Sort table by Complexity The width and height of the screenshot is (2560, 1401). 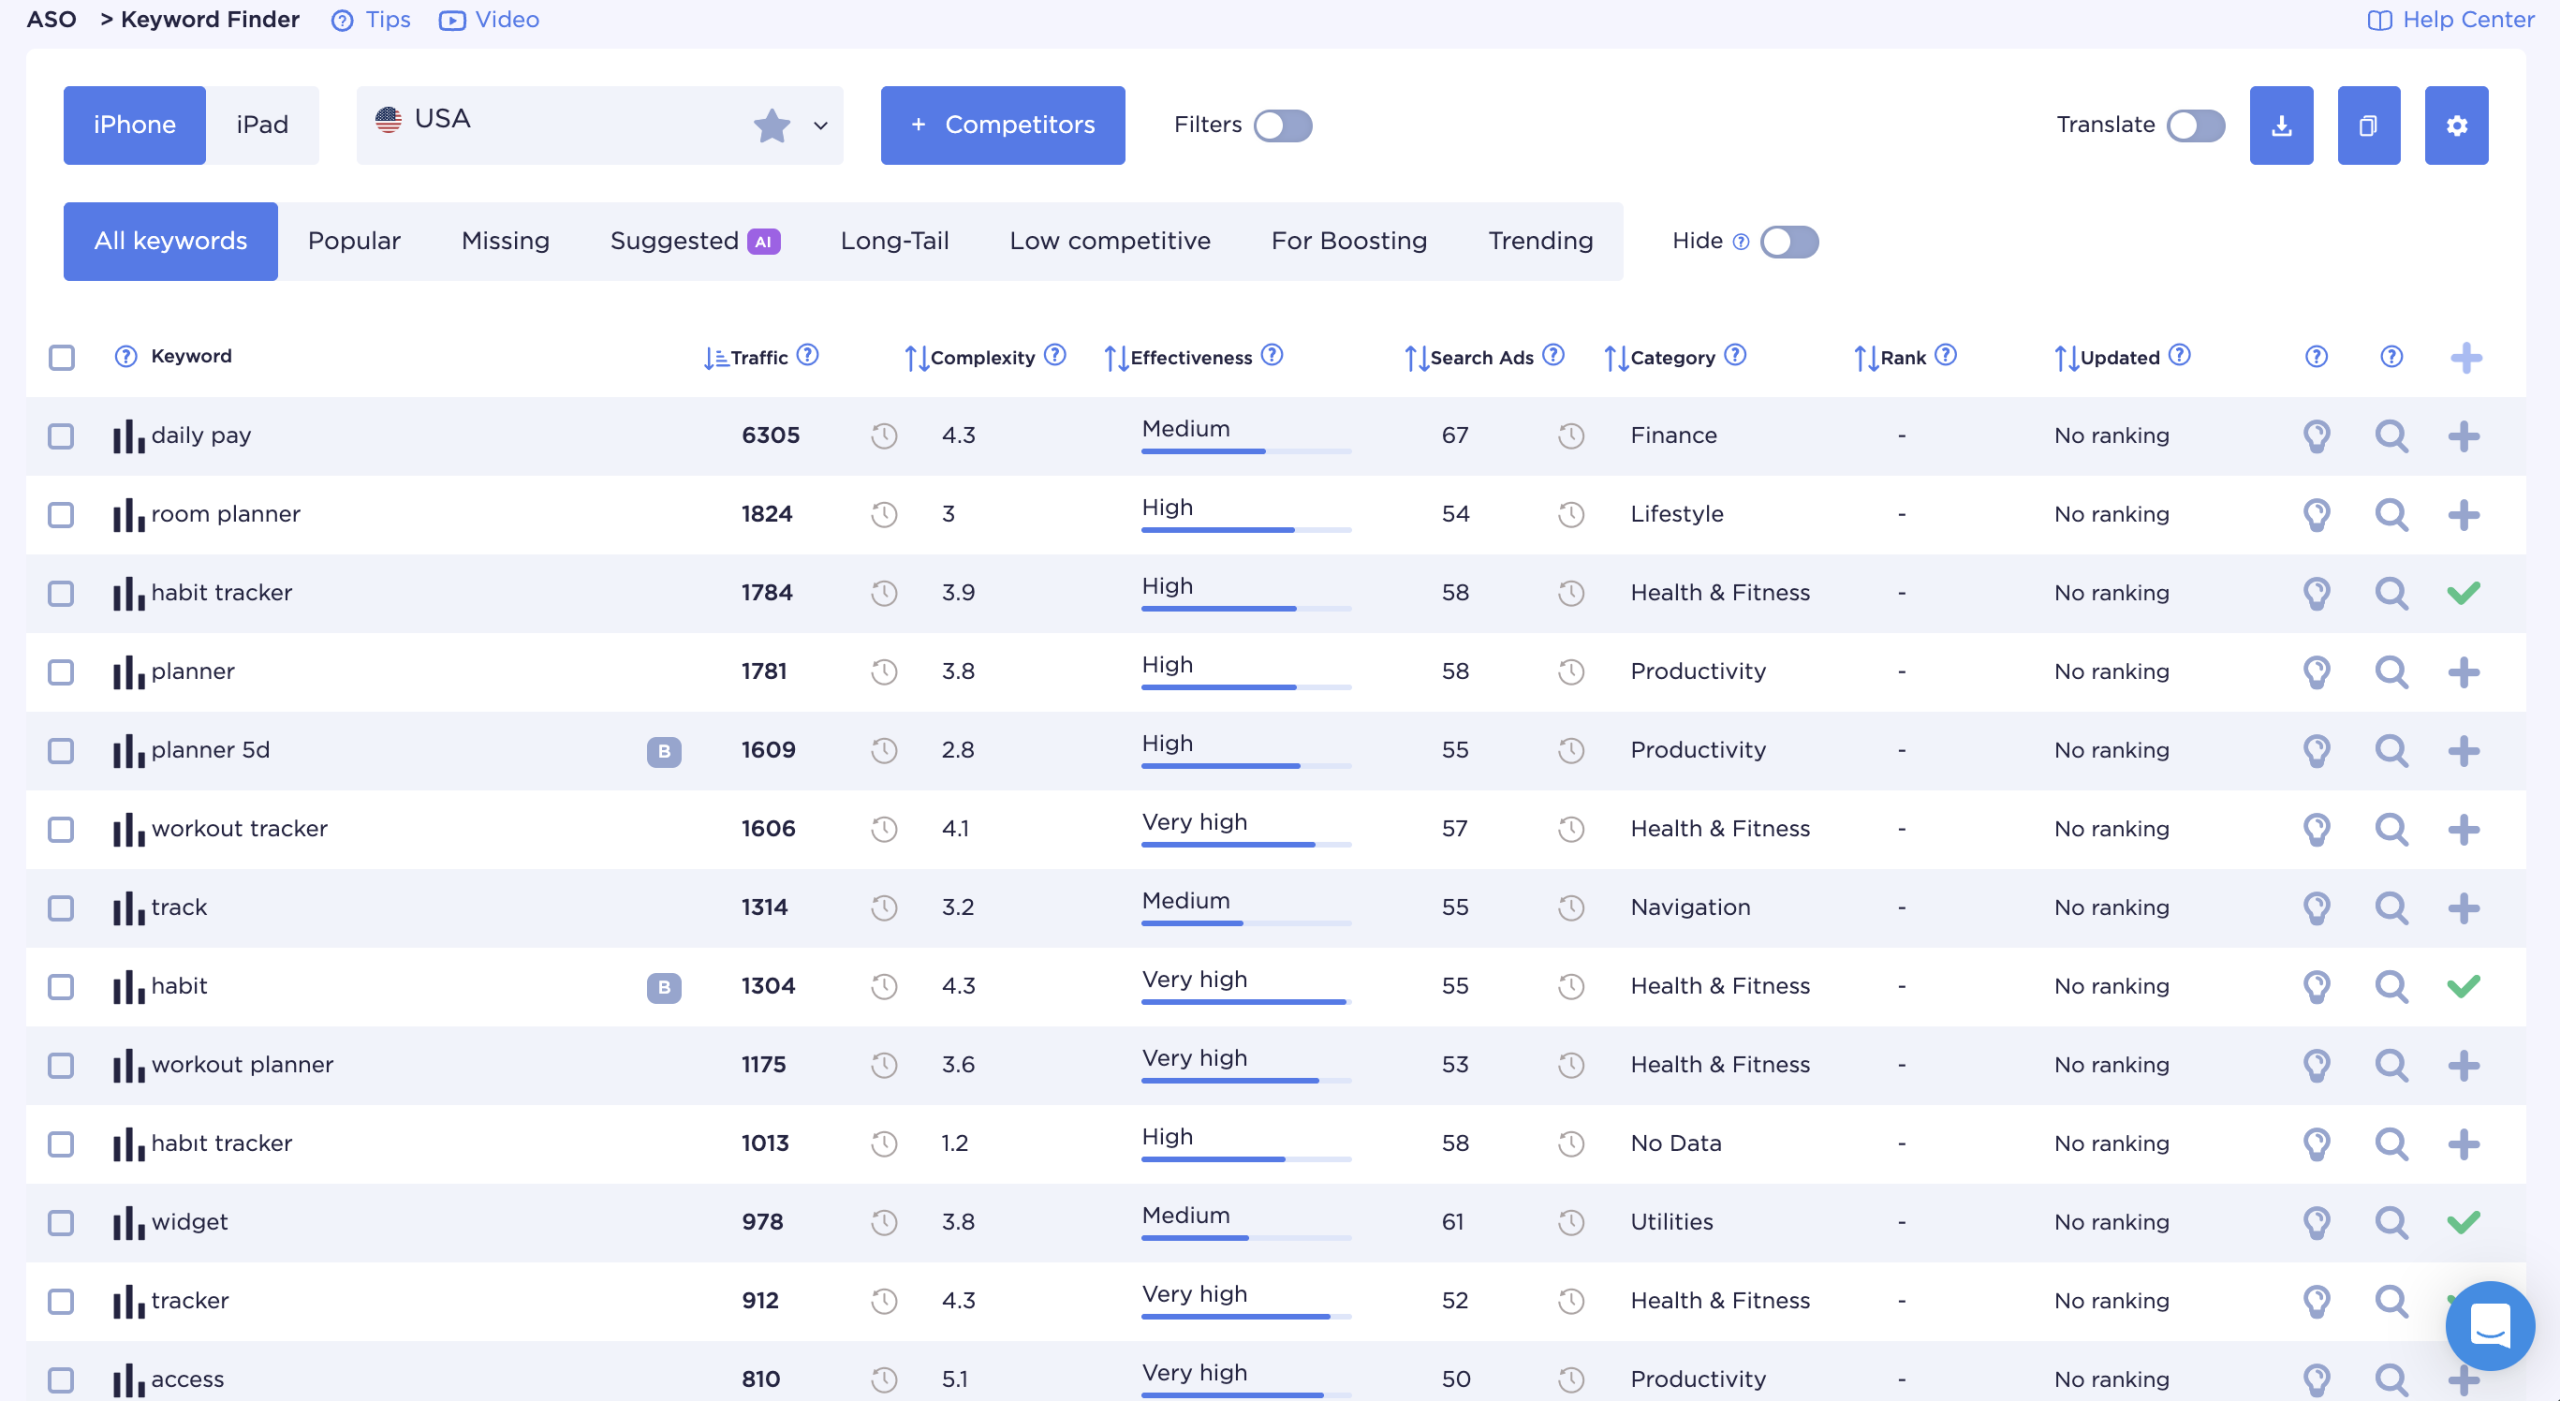click(916, 357)
